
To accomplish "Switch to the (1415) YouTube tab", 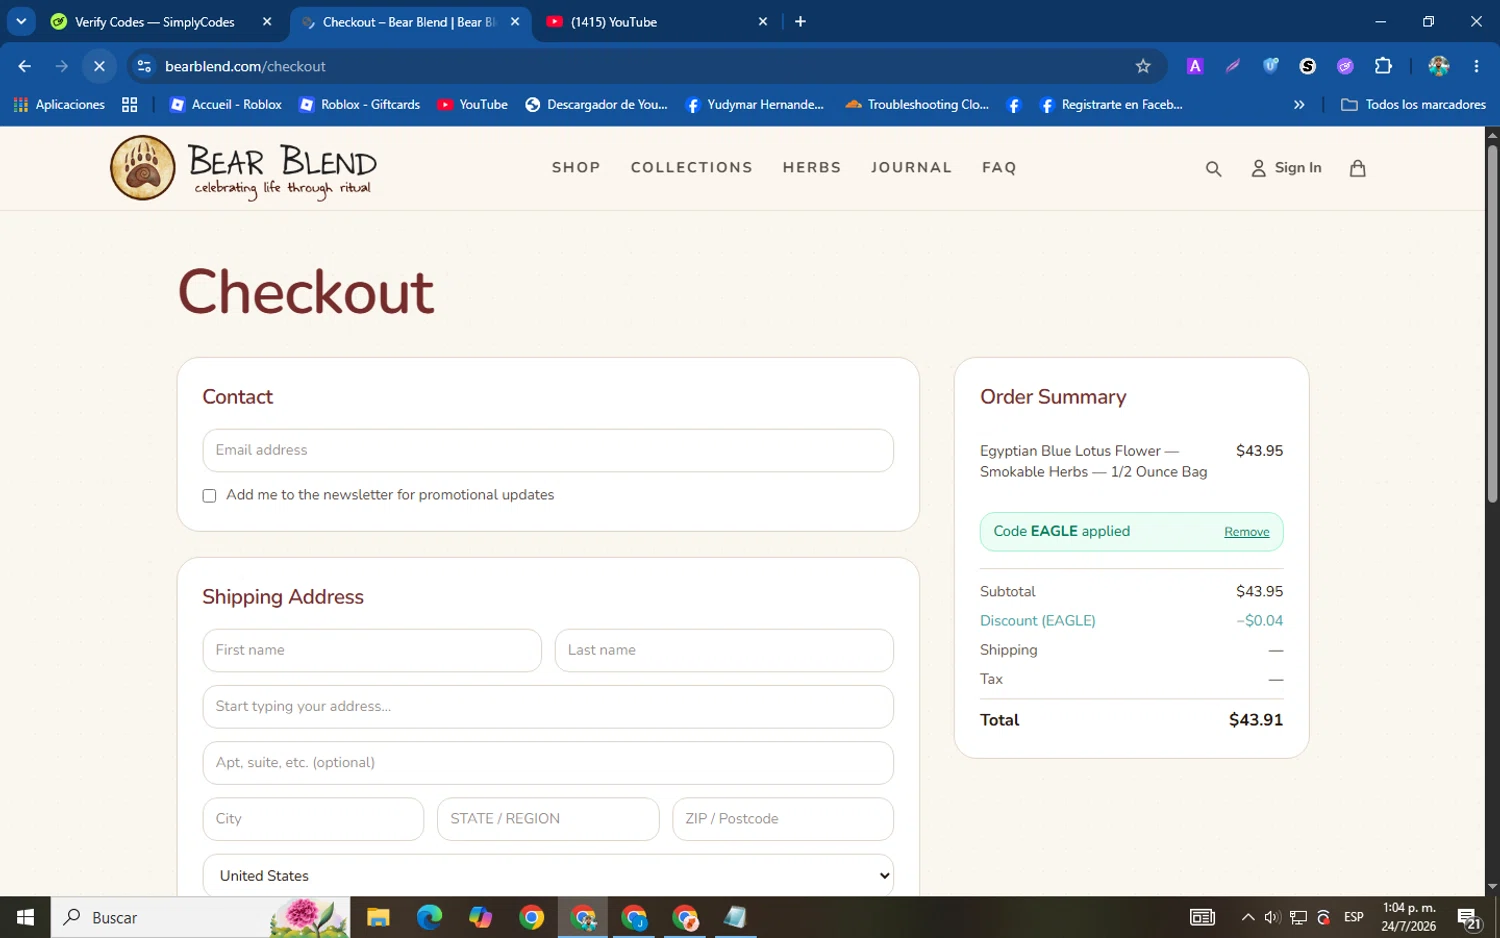I will tap(613, 21).
